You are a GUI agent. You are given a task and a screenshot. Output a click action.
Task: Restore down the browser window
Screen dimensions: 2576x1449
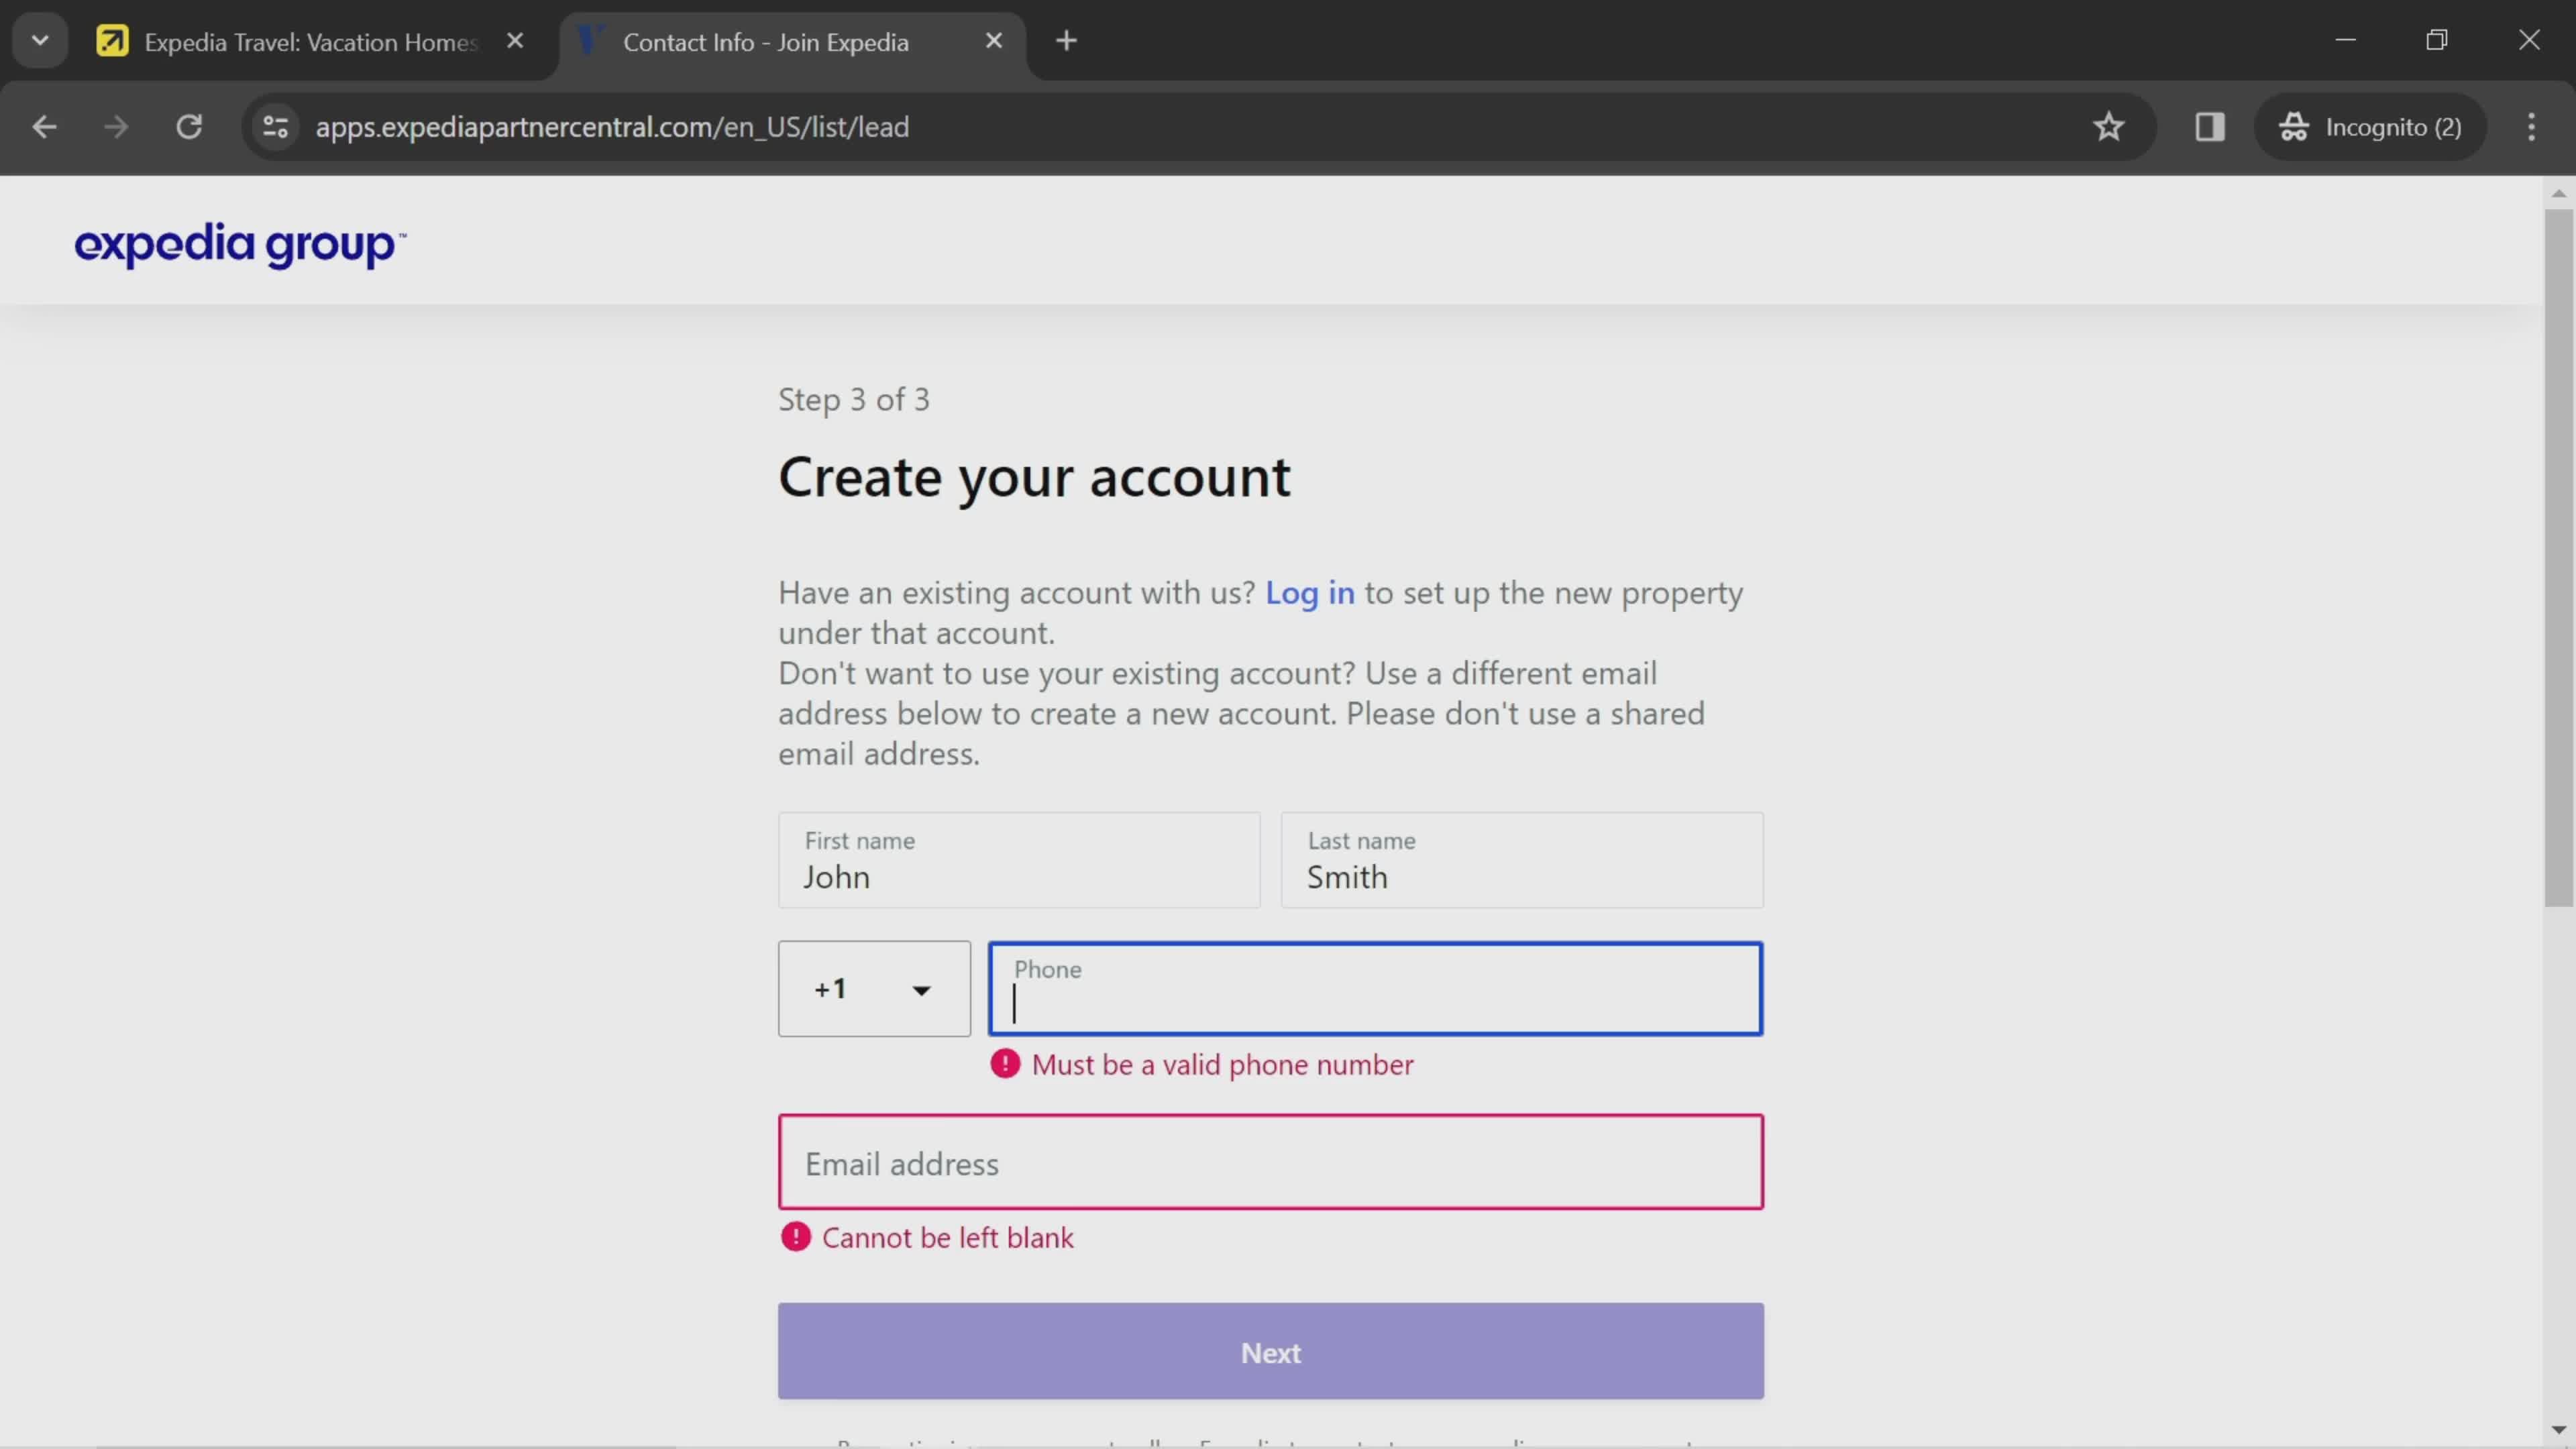point(2437,41)
